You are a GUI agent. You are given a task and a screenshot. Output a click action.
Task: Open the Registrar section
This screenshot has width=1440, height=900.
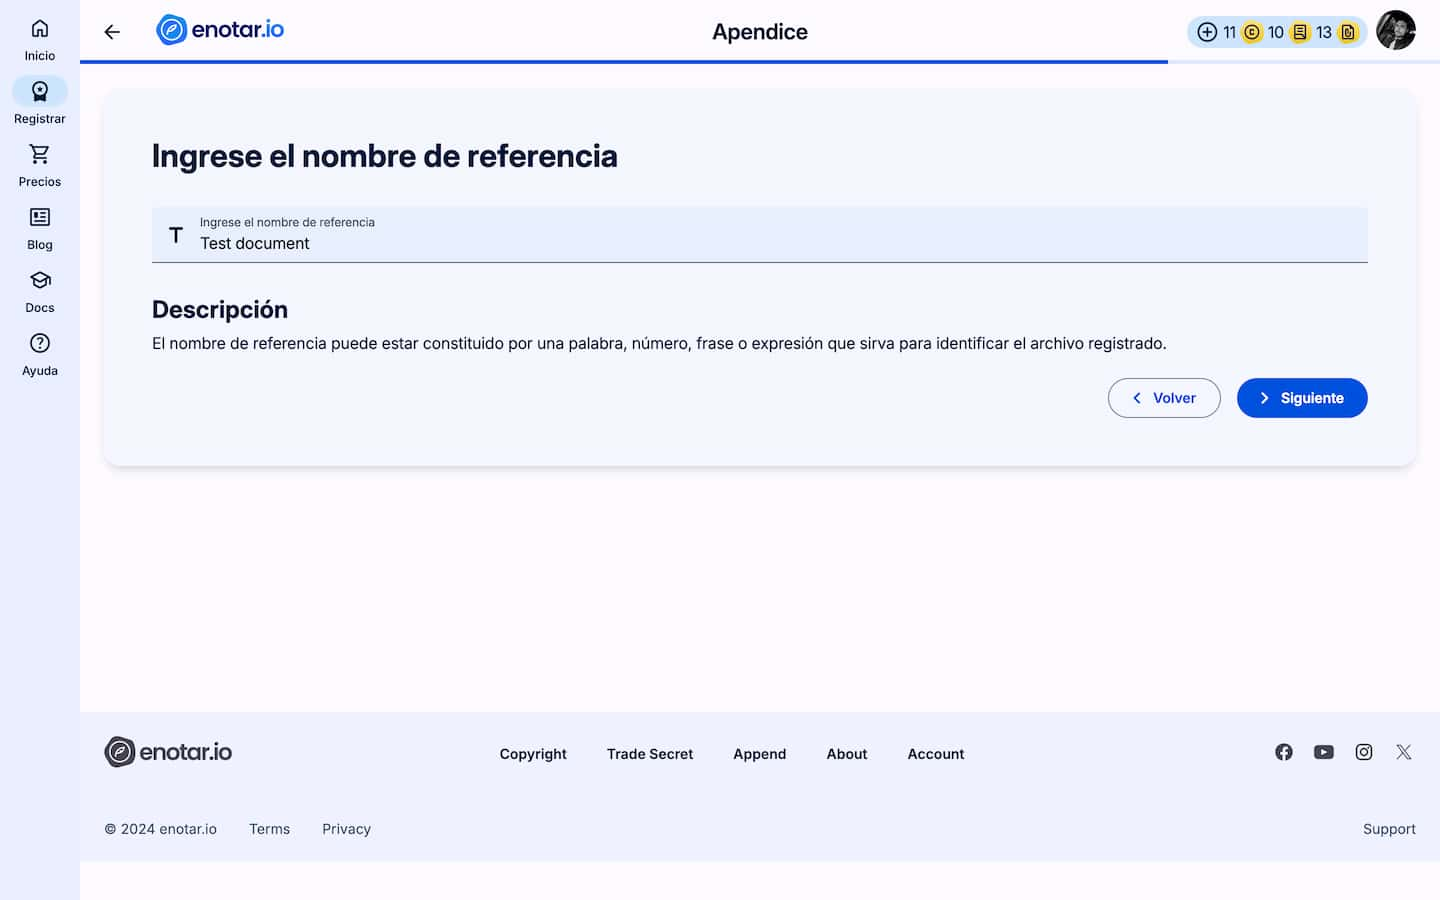pos(40,103)
